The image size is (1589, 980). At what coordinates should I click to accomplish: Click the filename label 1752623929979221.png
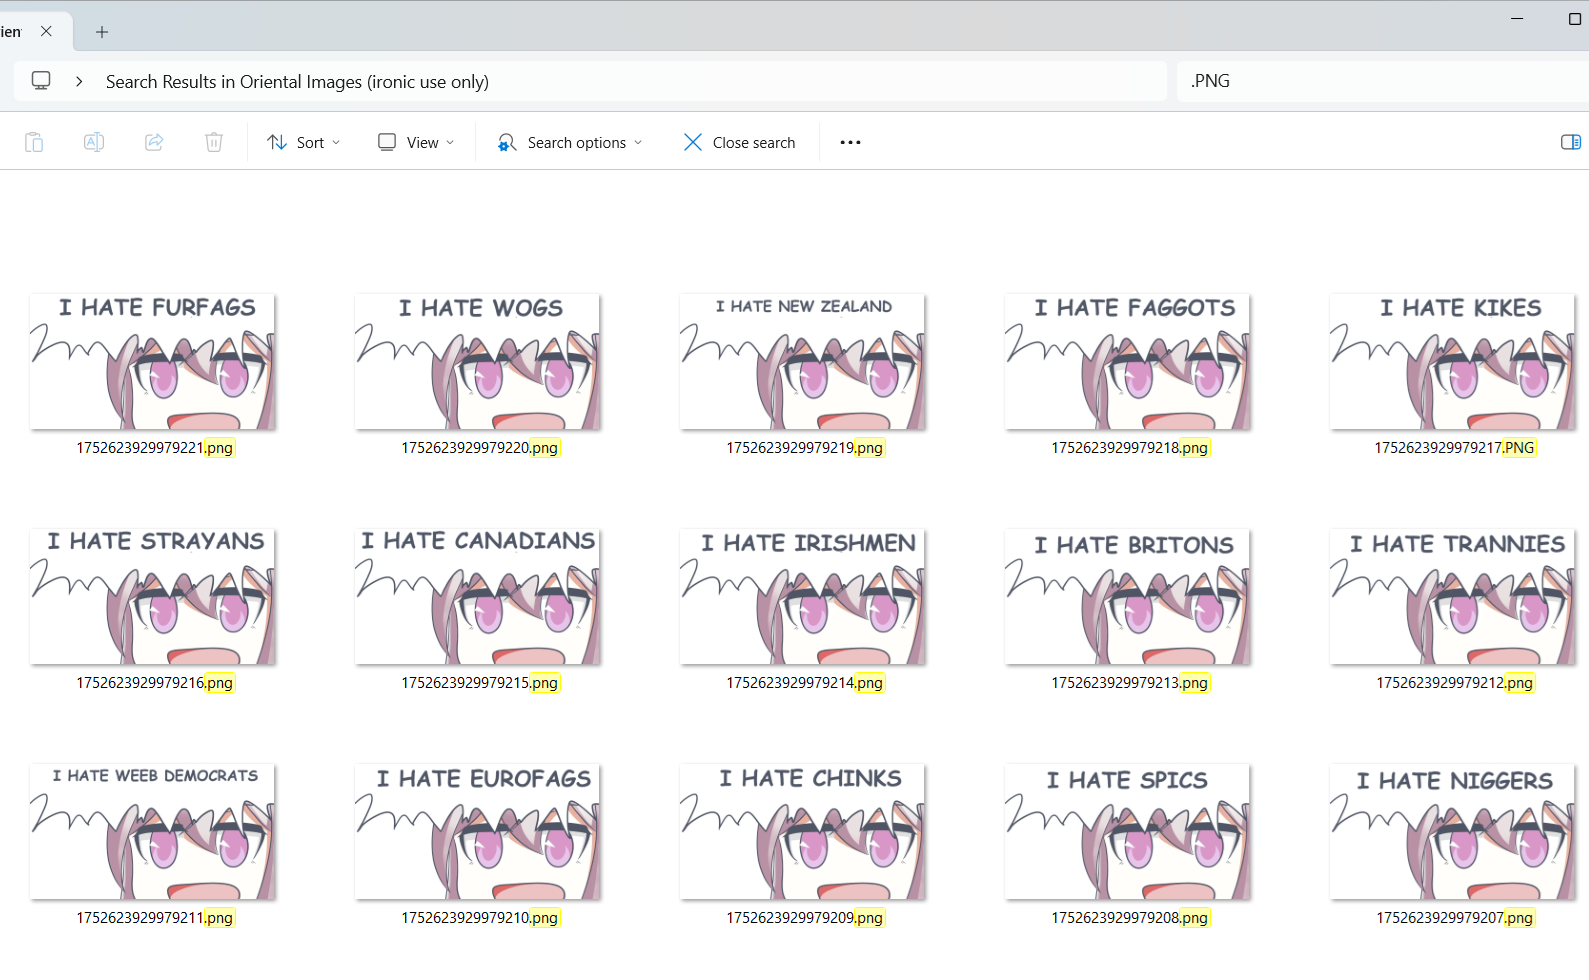(155, 448)
